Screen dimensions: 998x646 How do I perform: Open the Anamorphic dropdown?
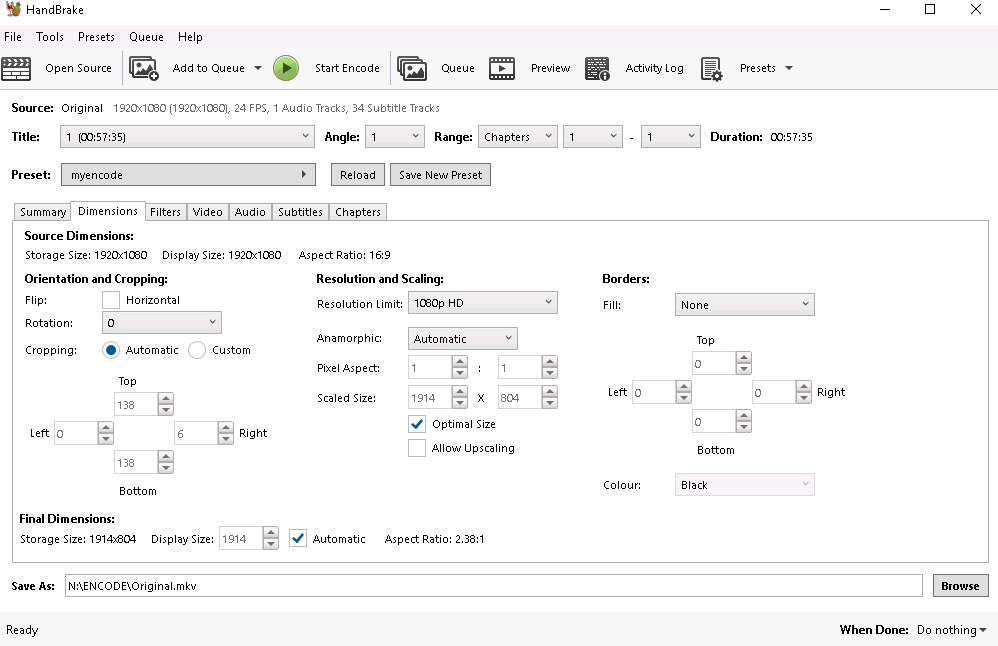463,339
